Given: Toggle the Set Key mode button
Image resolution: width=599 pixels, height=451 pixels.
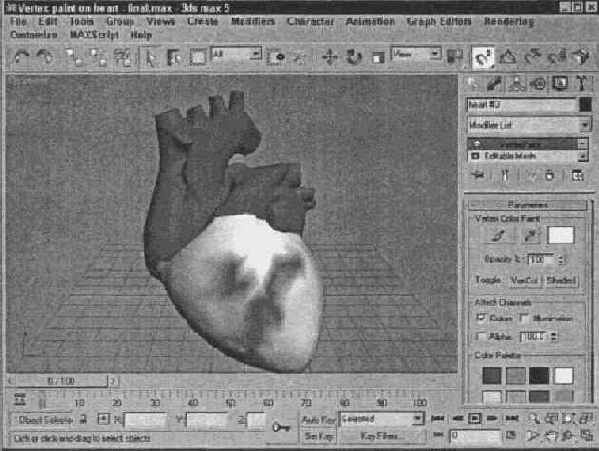Looking at the screenshot, I should coord(319,436).
